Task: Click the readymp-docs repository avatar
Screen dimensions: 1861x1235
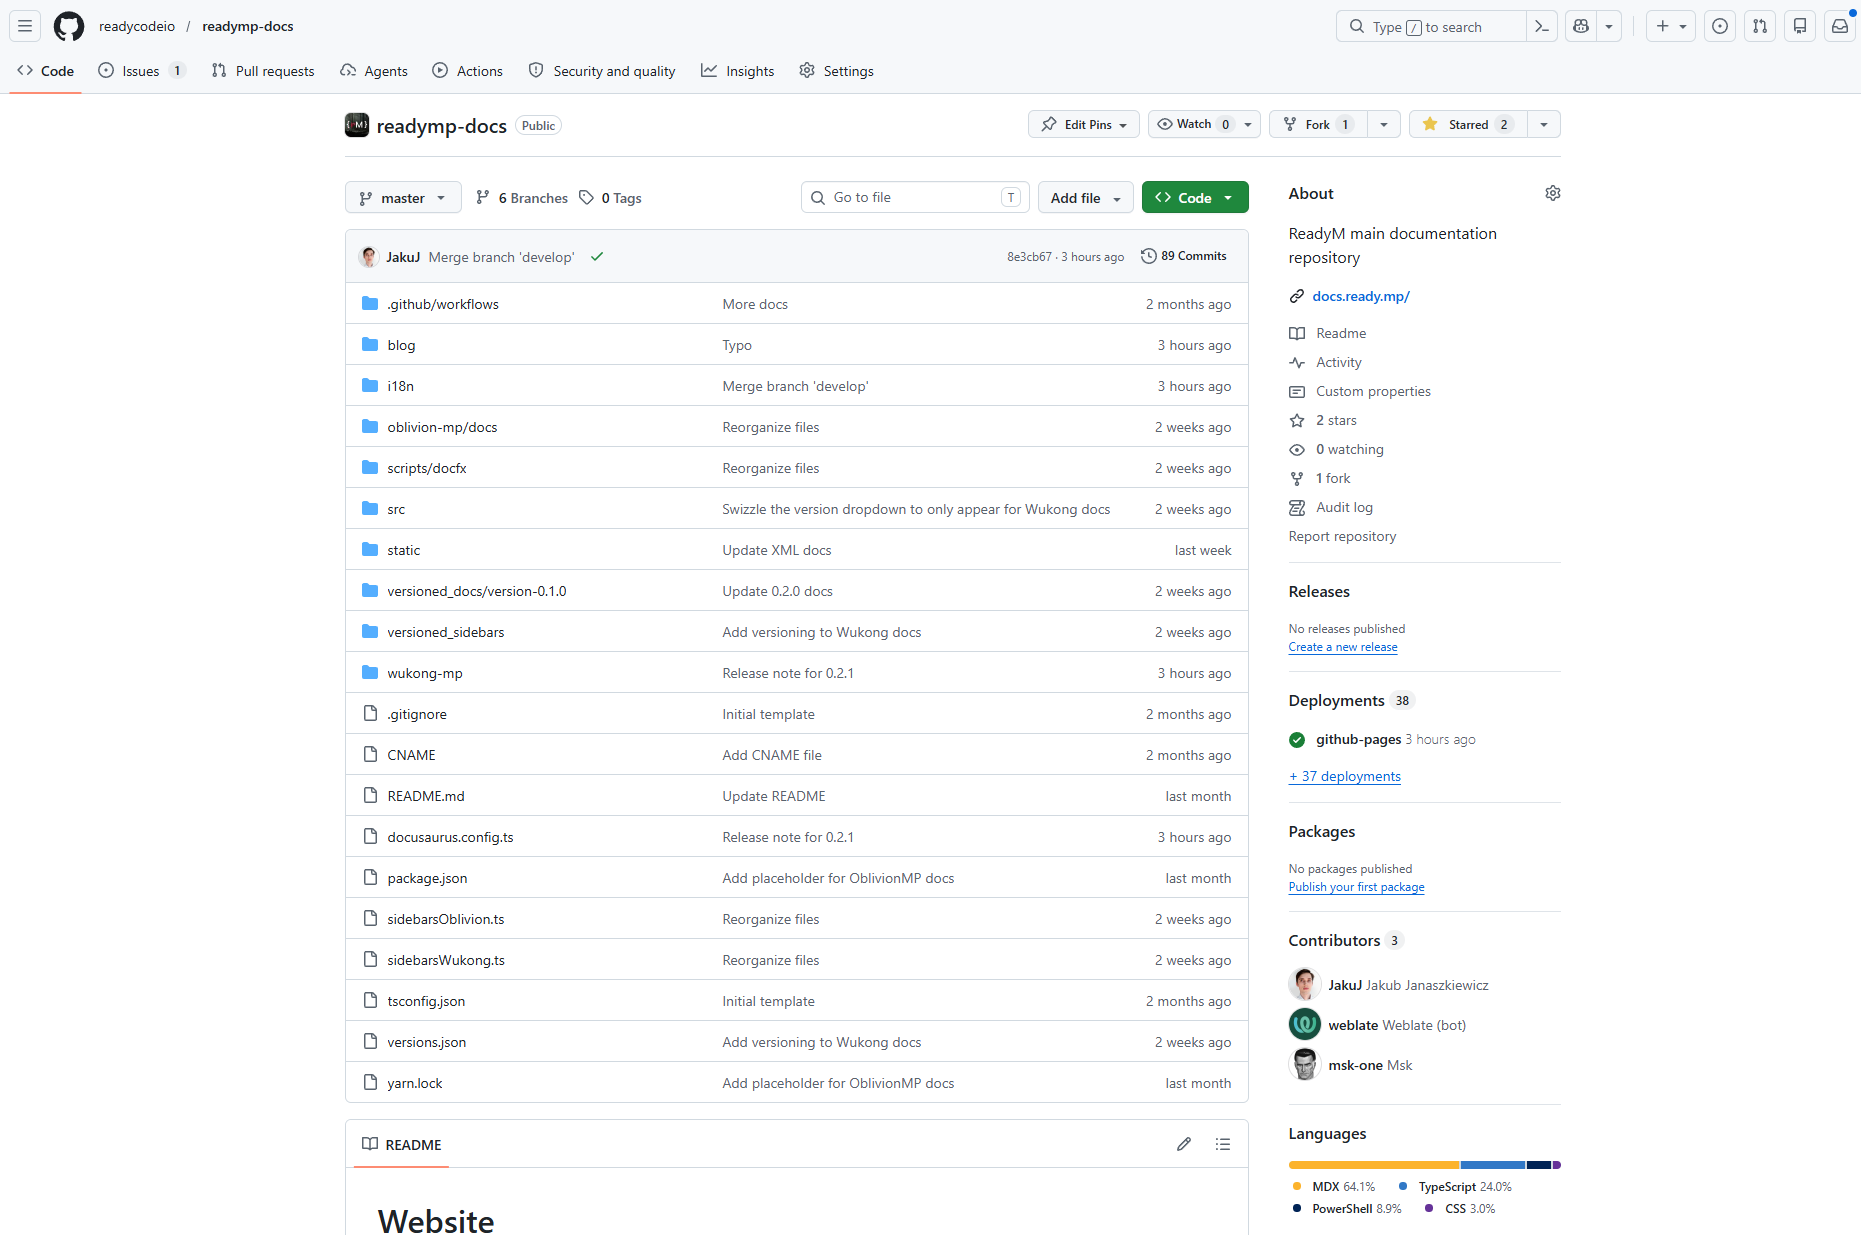Action: tap(357, 125)
